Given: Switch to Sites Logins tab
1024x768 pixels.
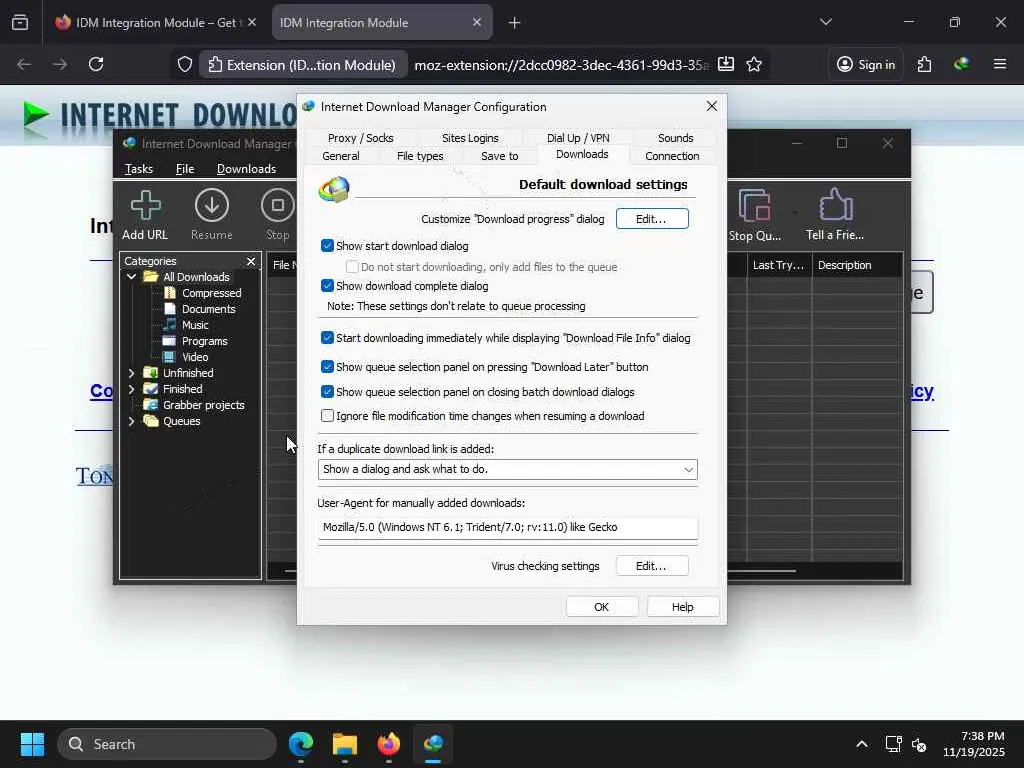Looking at the screenshot, I should coord(470,138).
